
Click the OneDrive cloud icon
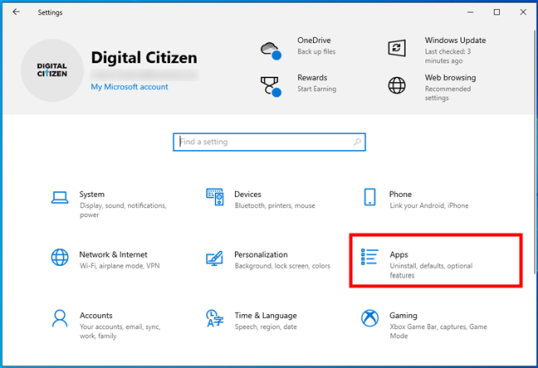point(271,50)
